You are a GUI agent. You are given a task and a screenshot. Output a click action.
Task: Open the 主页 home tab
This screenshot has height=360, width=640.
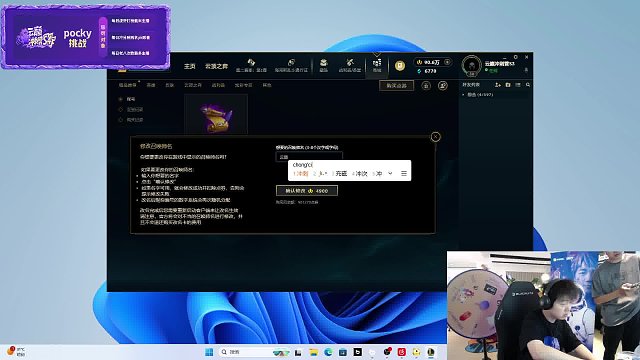pos(189,66)
